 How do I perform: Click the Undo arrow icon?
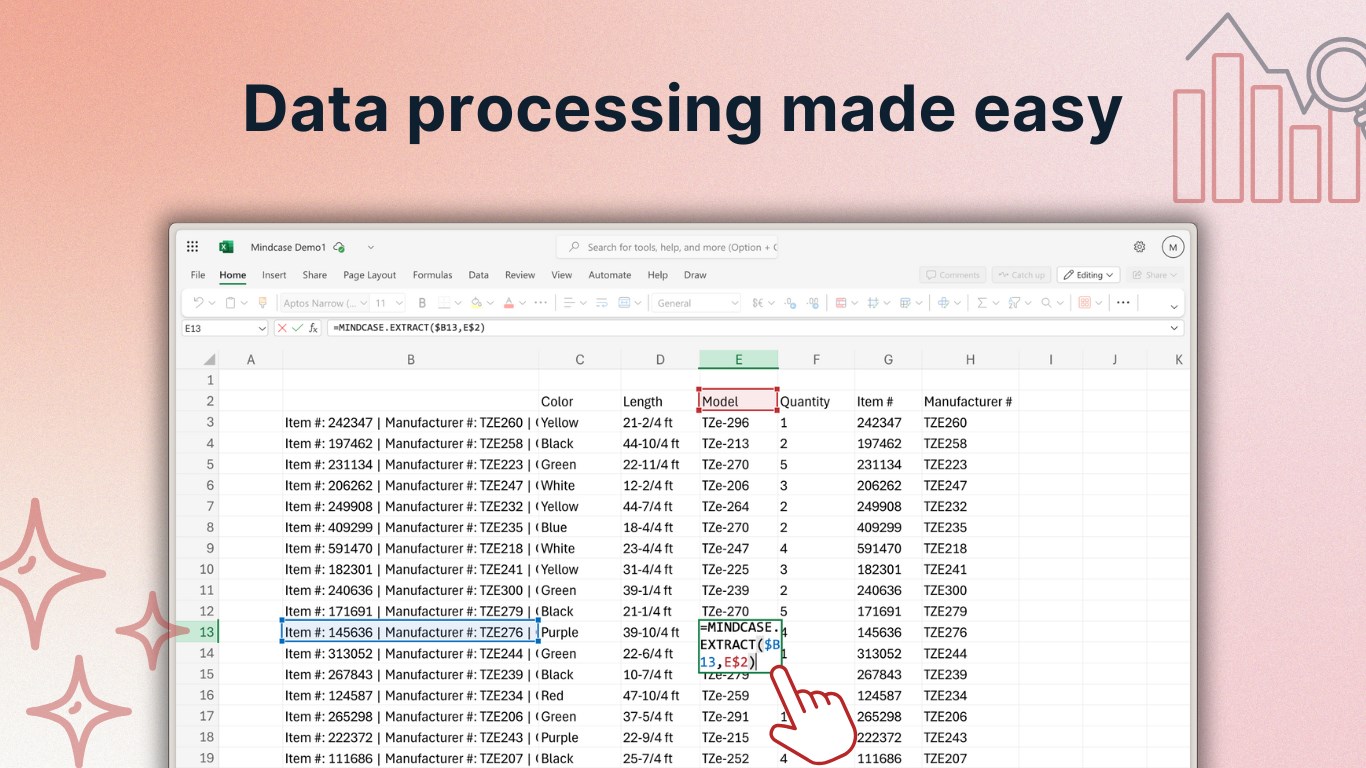click(x=198, y=303)
